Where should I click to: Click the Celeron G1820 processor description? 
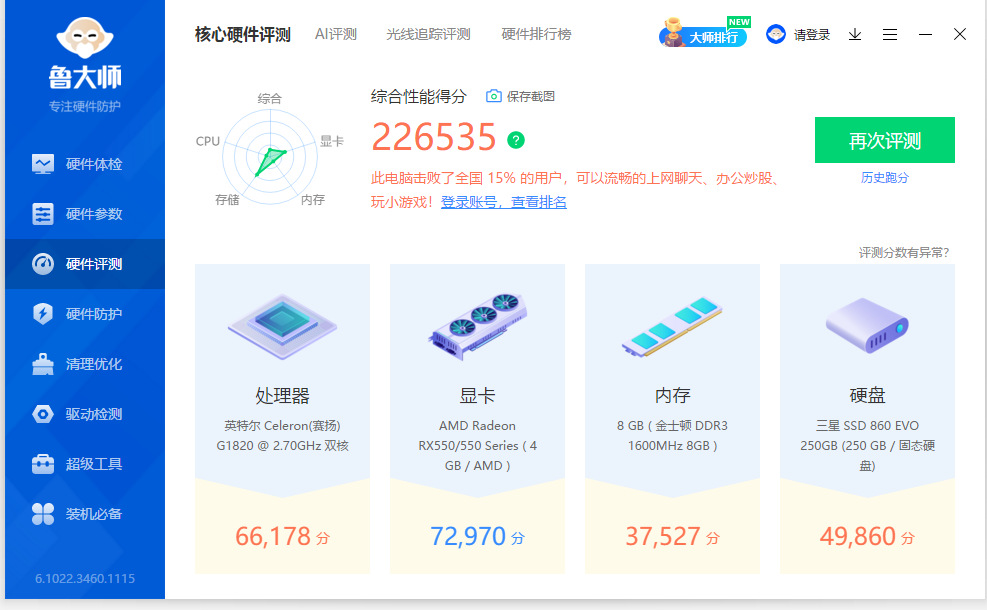point(282,436)
